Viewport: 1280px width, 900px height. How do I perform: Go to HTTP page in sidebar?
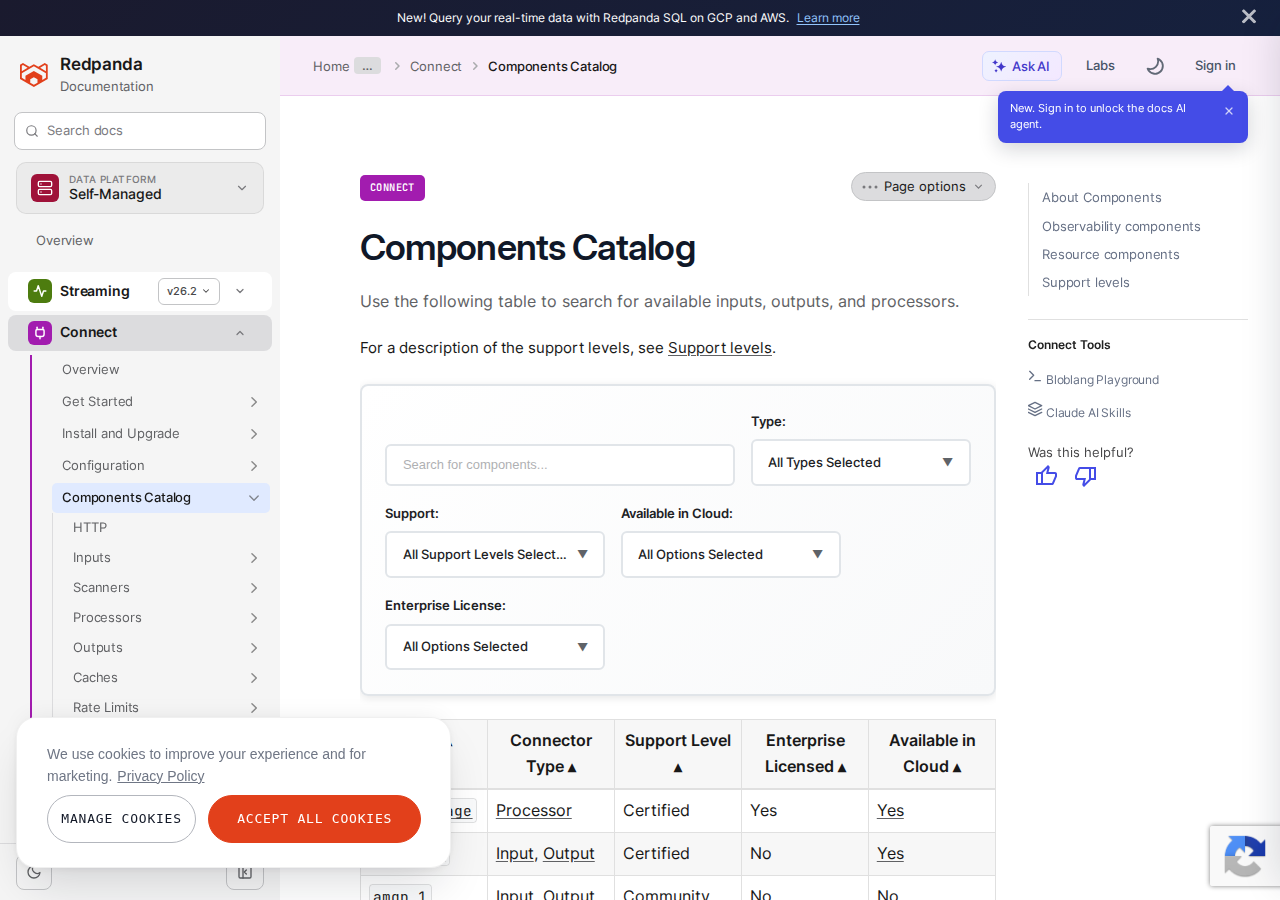click(x=90, y=528)
